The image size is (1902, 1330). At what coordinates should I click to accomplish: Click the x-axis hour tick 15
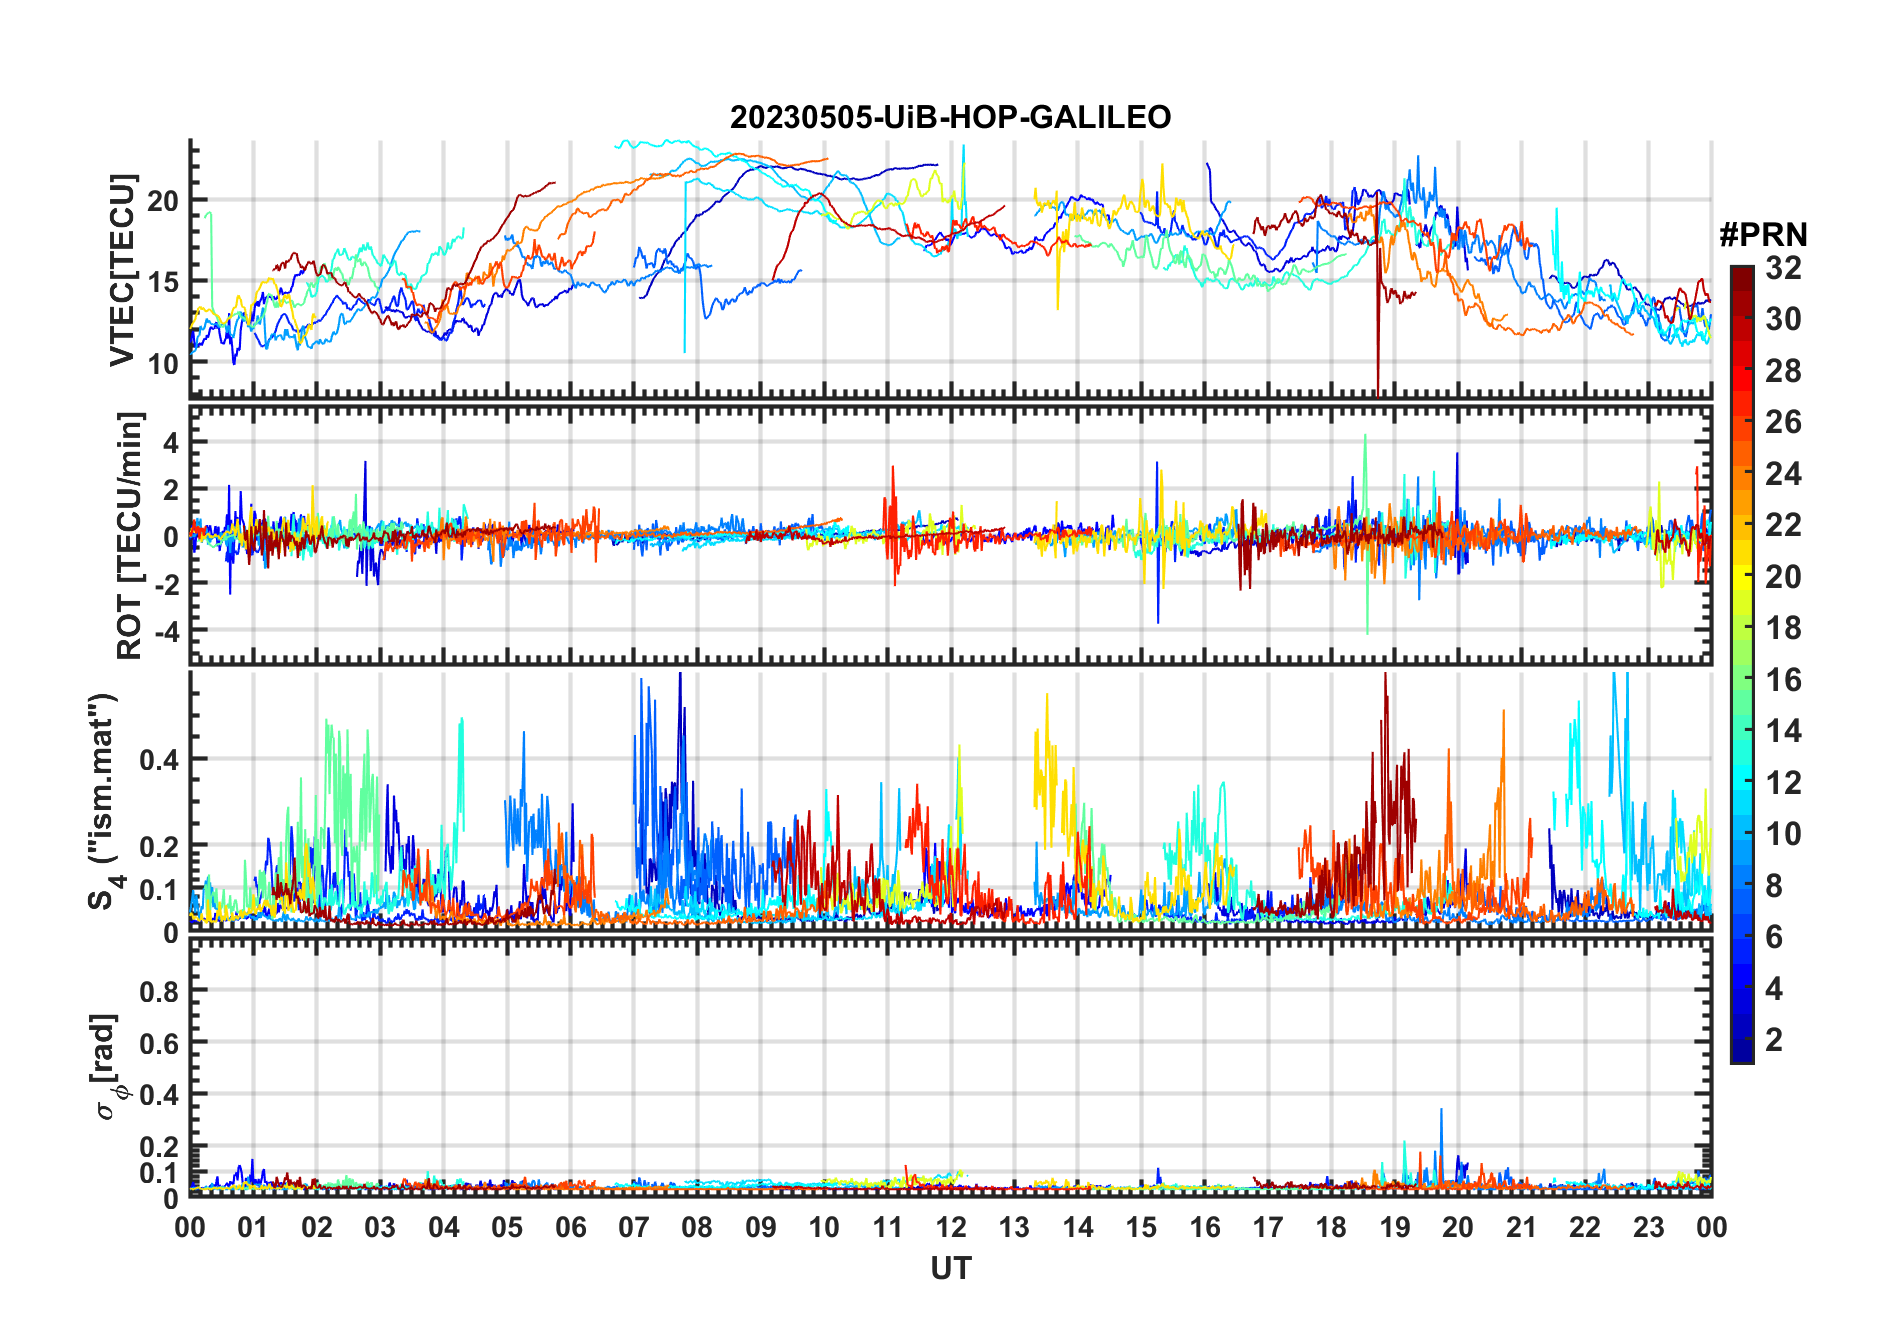click(x=1141, y=1227)
